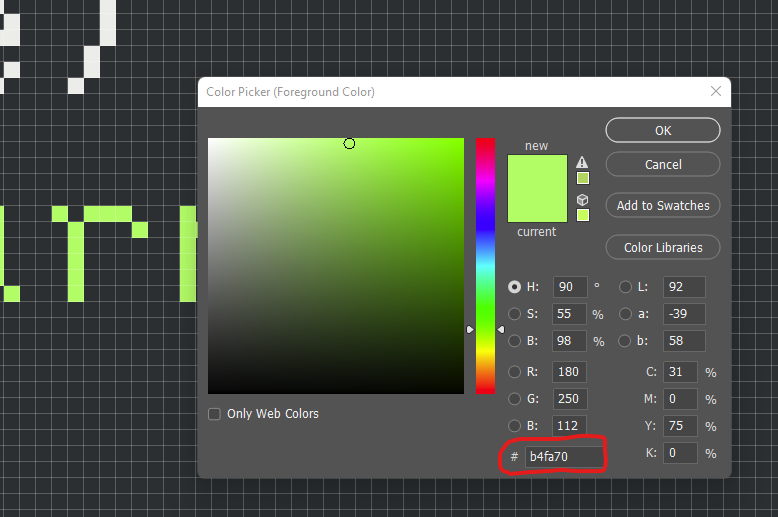Select the L lightness radio button
Image resolution: width=778 pixels, height=517 pixels.
(x=626, y=287)
